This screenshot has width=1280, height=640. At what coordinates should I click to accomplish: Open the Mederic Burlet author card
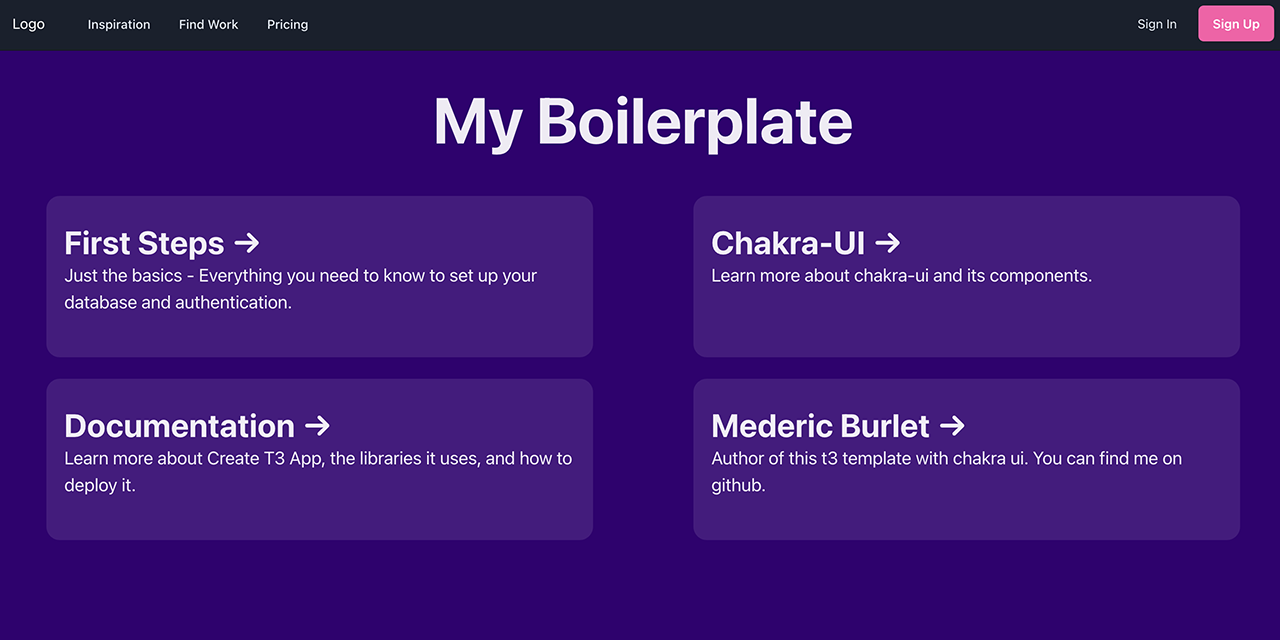[x=966, y=459]
